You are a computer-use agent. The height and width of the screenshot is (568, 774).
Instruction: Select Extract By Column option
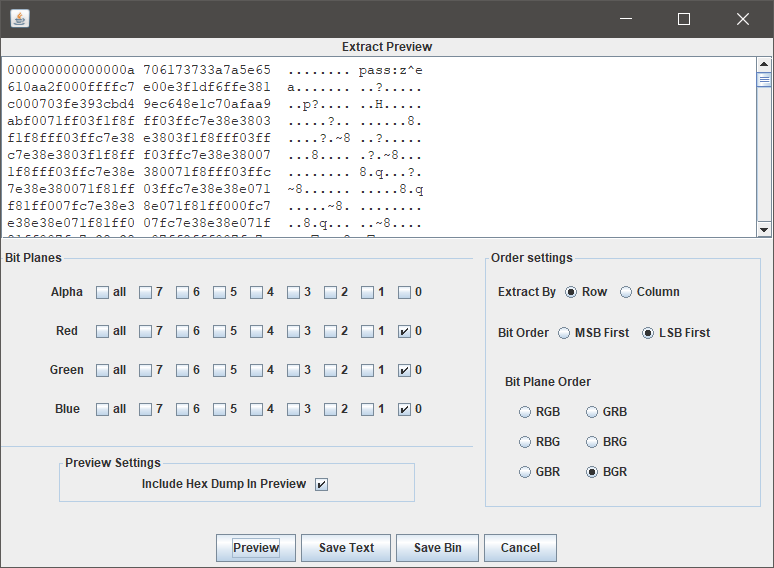[625, 292]
